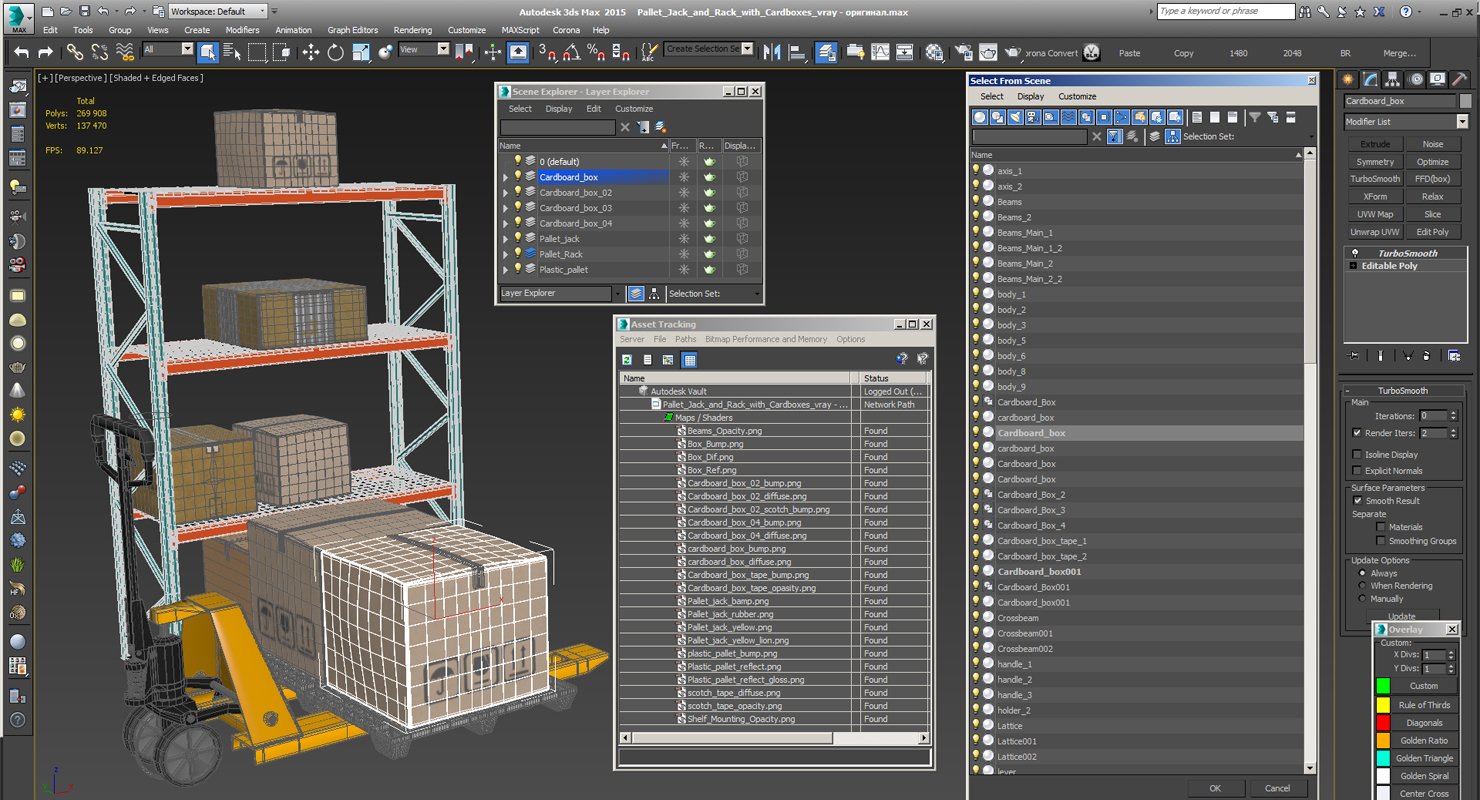This screenshot has height=800, width=1480.
Task: Expand the Plastic_pallet layer
Action: coord(506,270)
